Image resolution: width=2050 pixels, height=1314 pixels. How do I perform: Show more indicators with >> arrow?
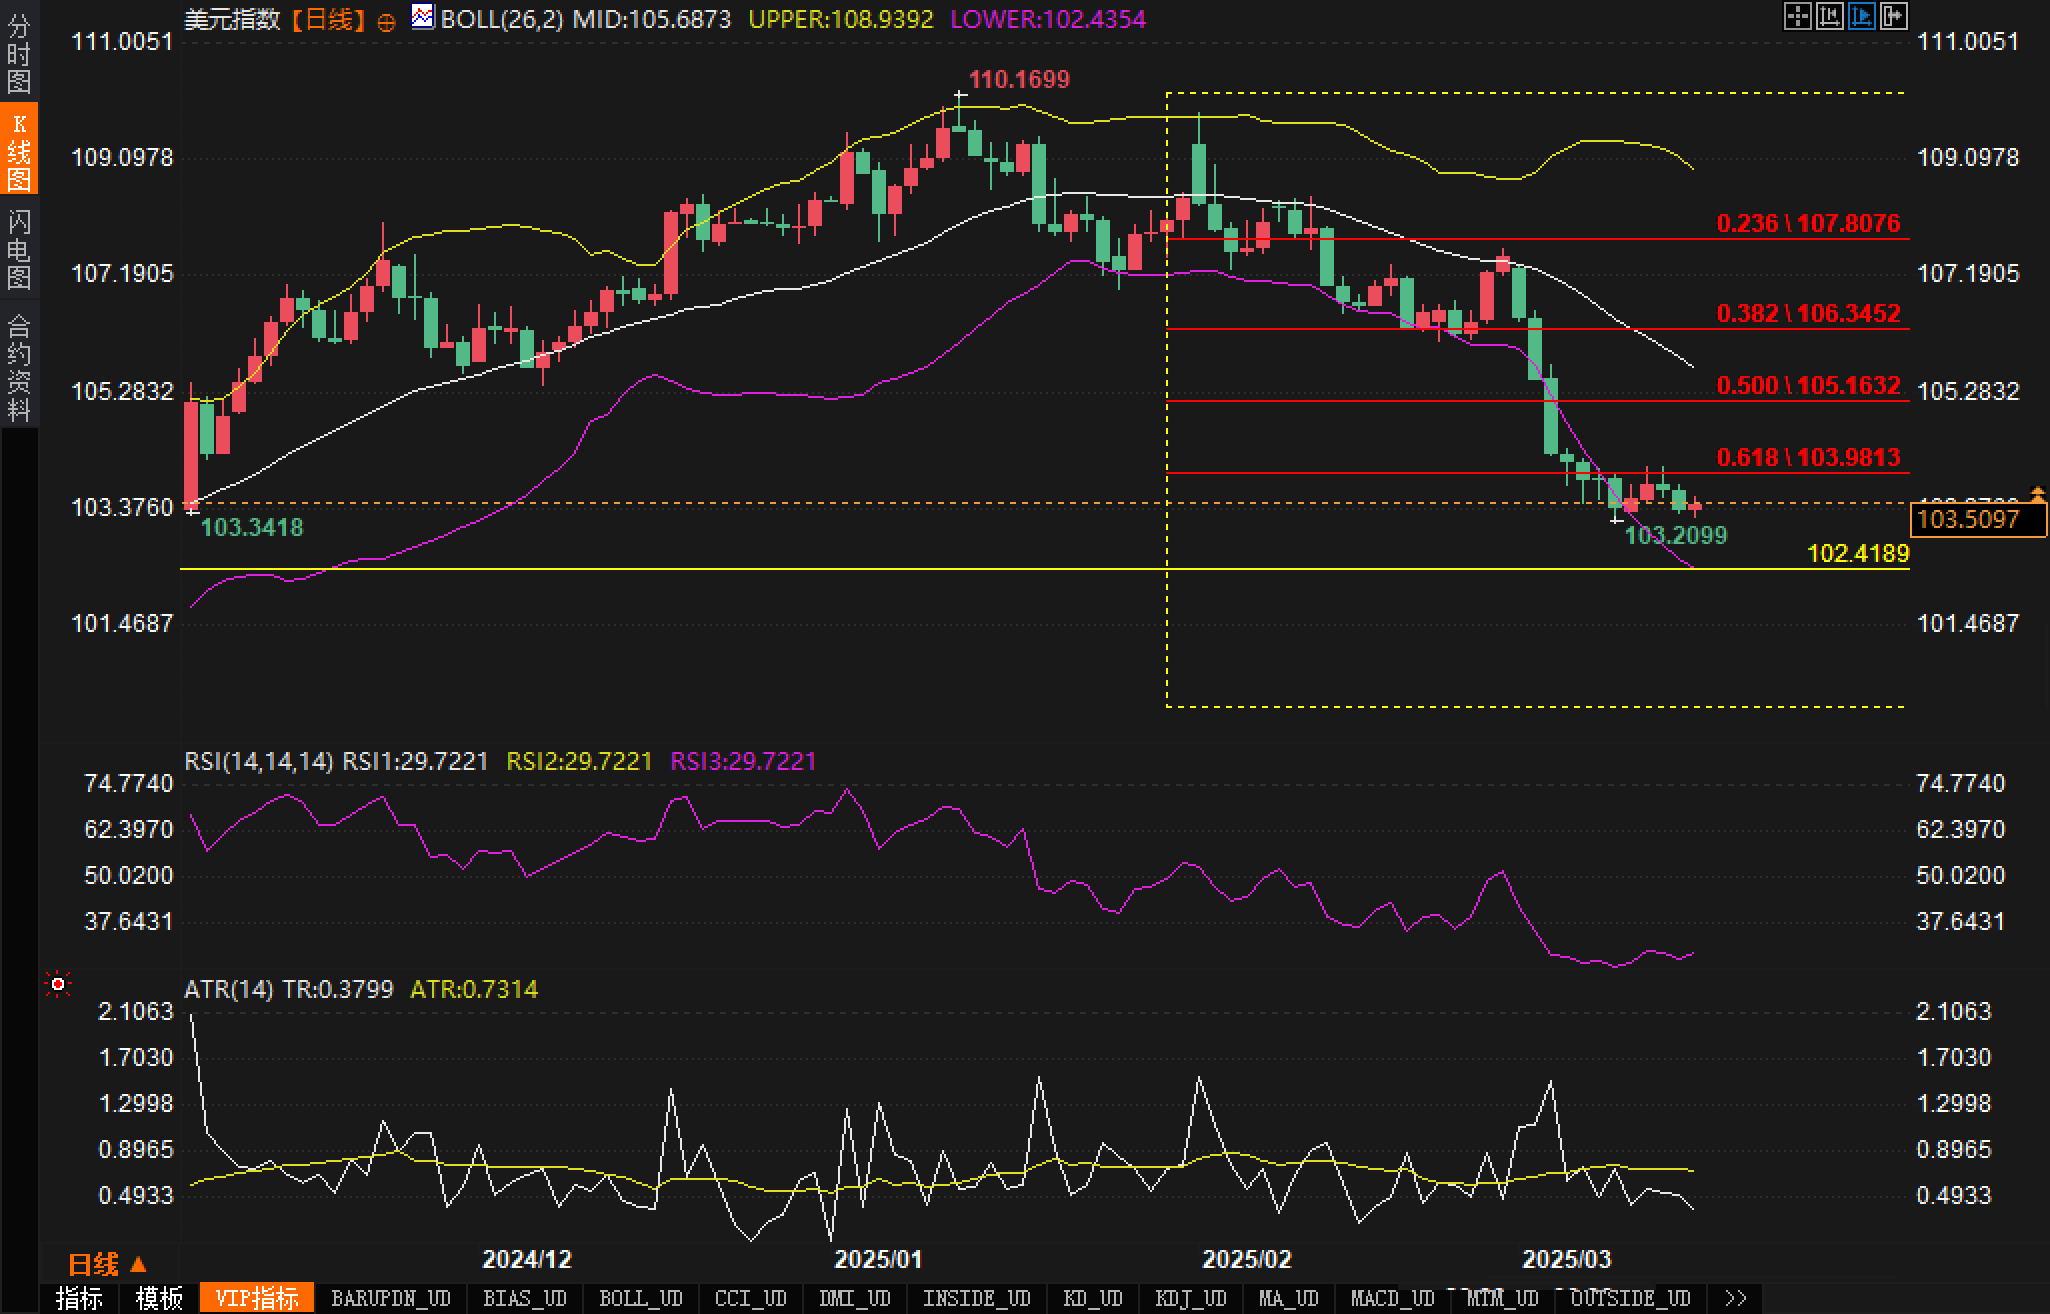tap(1737, 1298)
